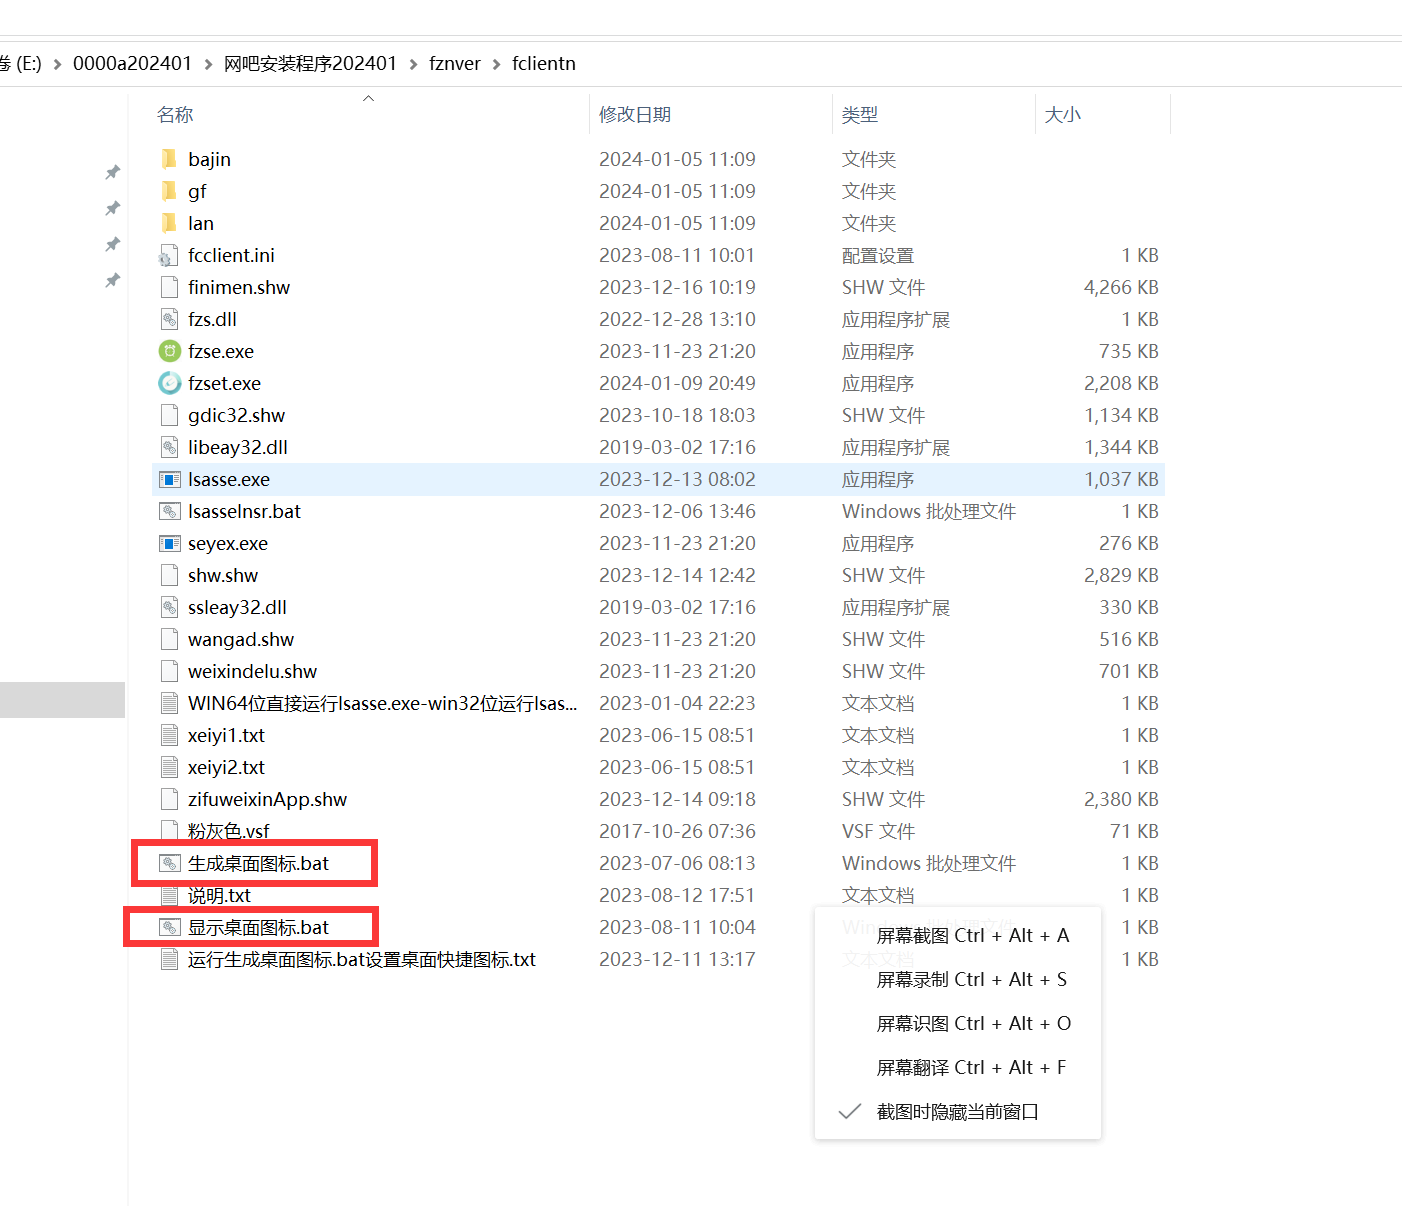Viewport: 1402px width, 1206px height.
Task: Click the seyex.exe application icon
Action: pyautogui.click(x=170, y=543)
